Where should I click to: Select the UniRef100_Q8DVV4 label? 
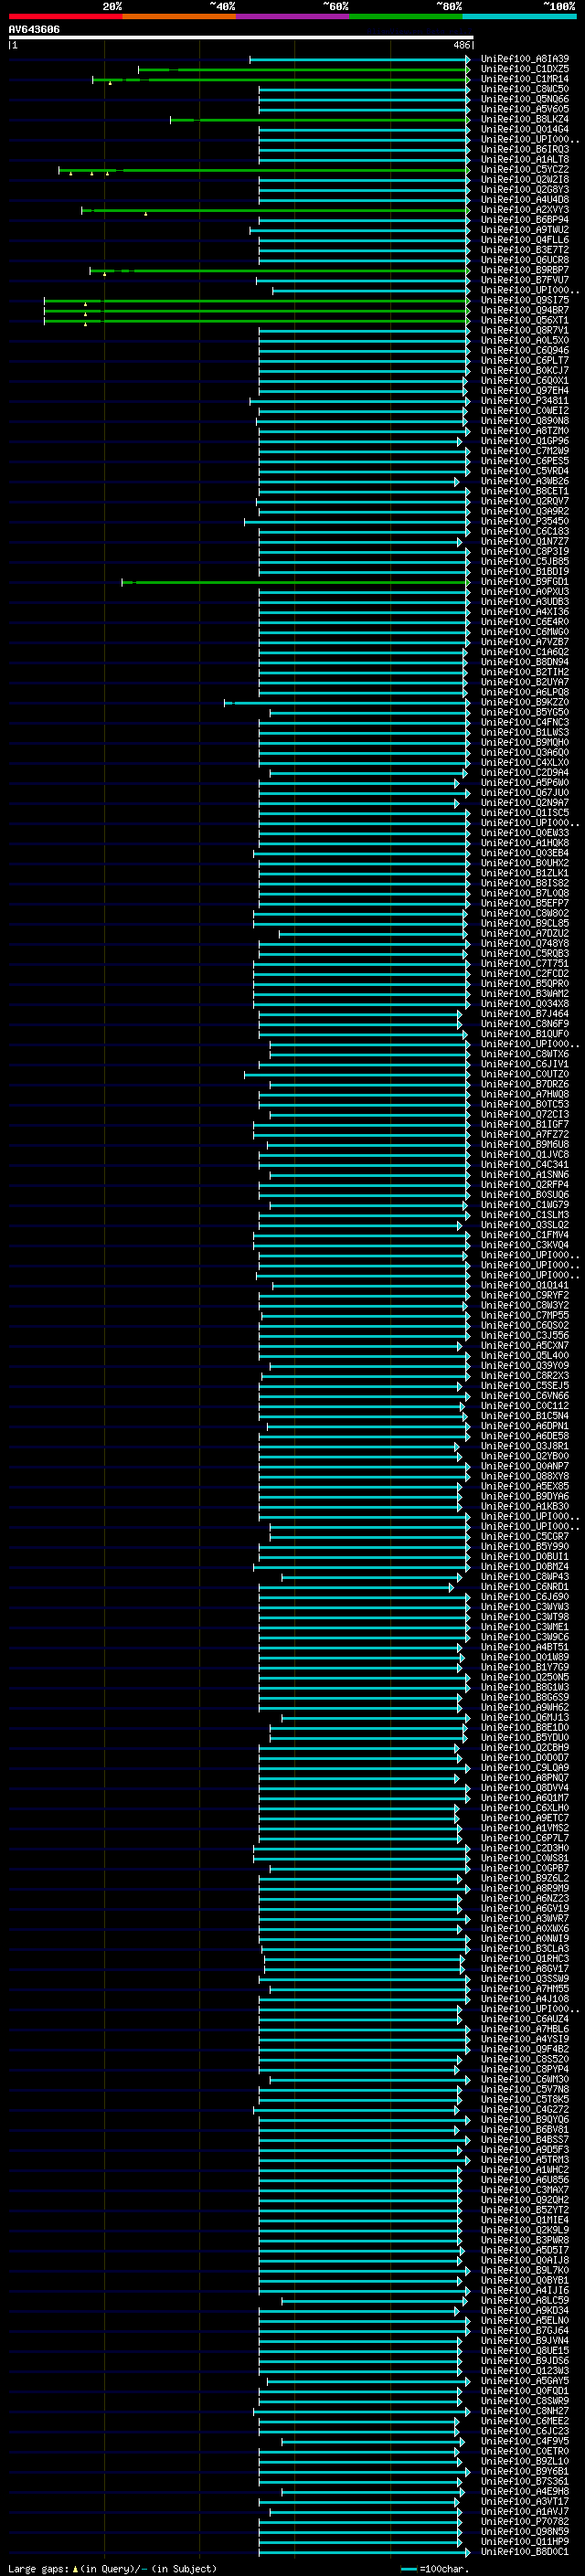[x=524, y=1787]
